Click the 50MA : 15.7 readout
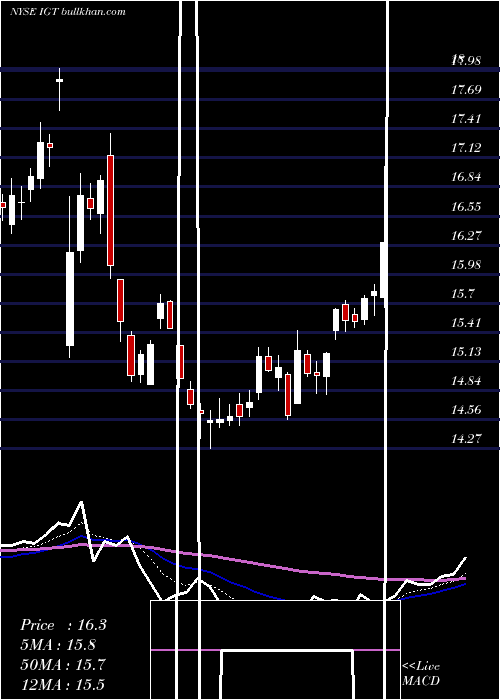Viewport: 500px width, 700px height. [x=63, y=664]
